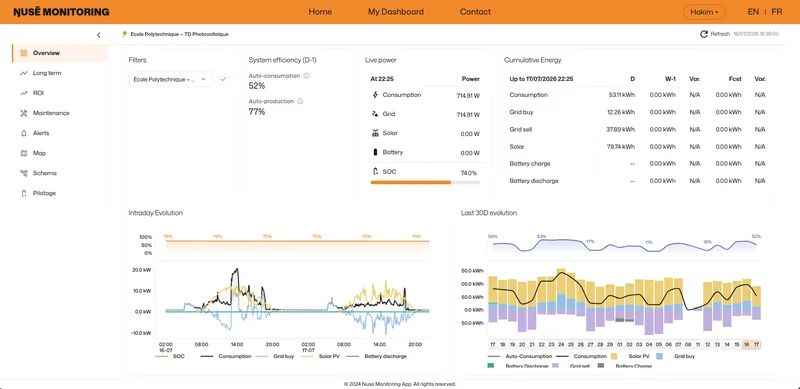The image size is (800, 389).
Task: Collapse the sidebar with the chevron
Action: click(98, 35)
